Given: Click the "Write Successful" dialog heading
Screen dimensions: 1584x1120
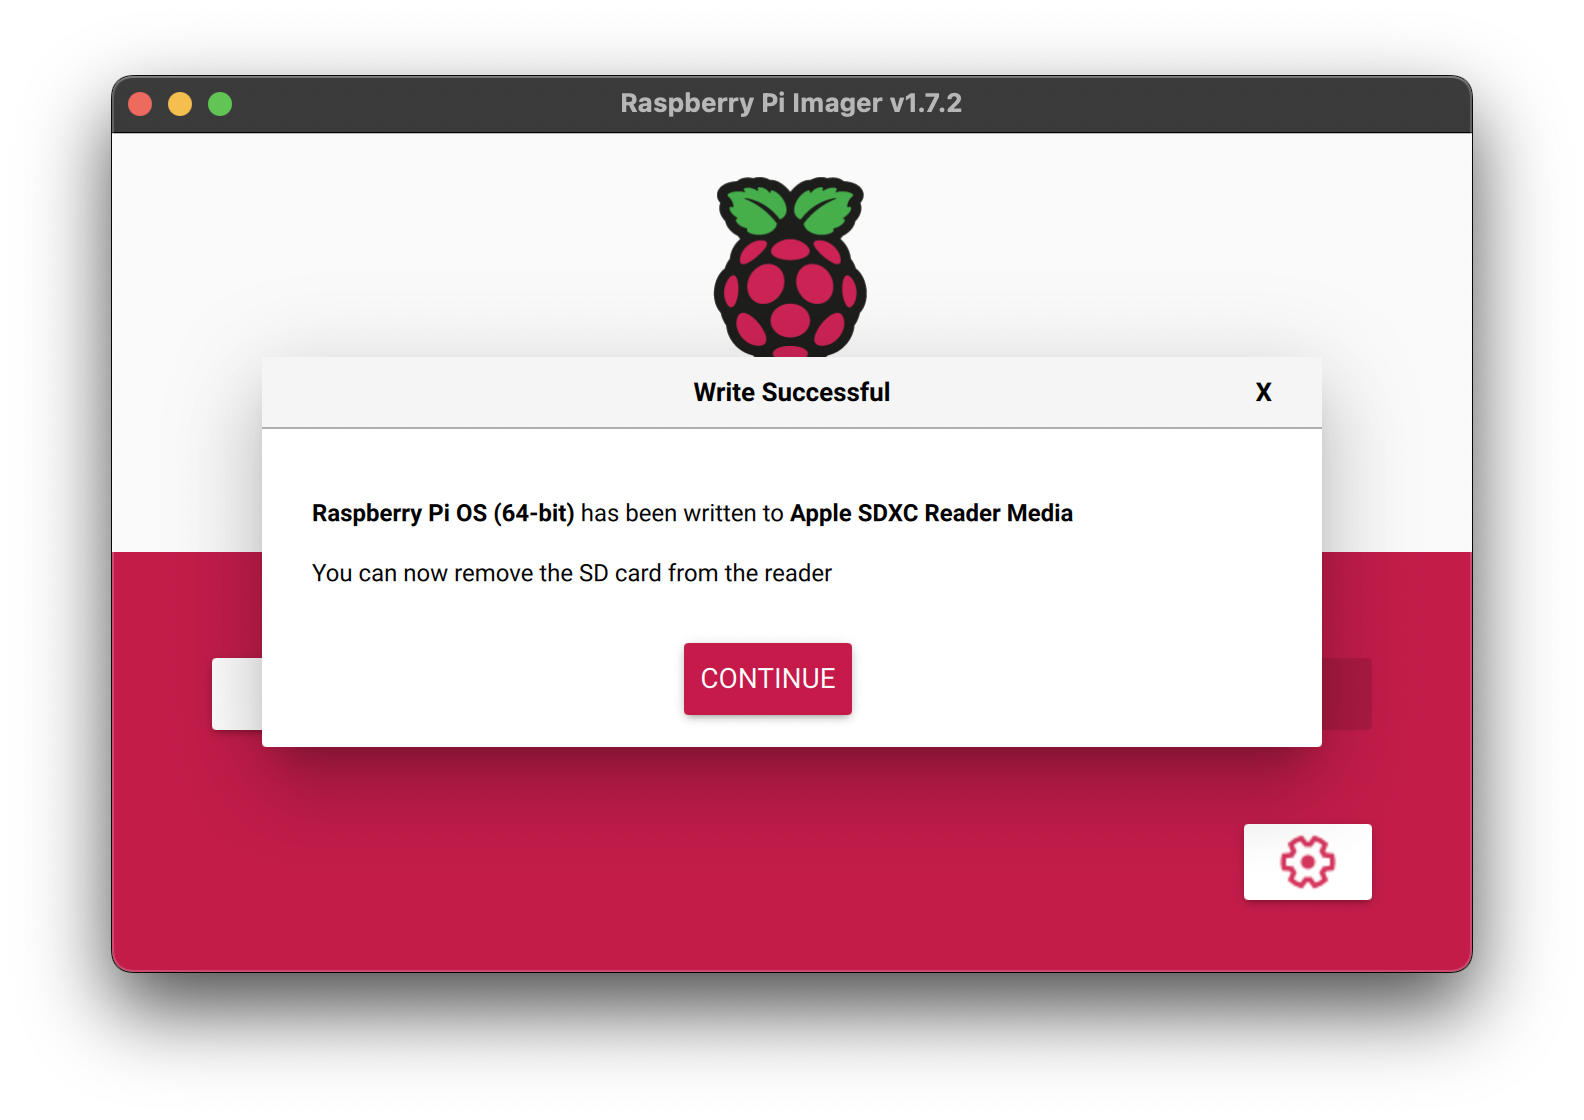Looking at the screenshot, I should 791,393.
